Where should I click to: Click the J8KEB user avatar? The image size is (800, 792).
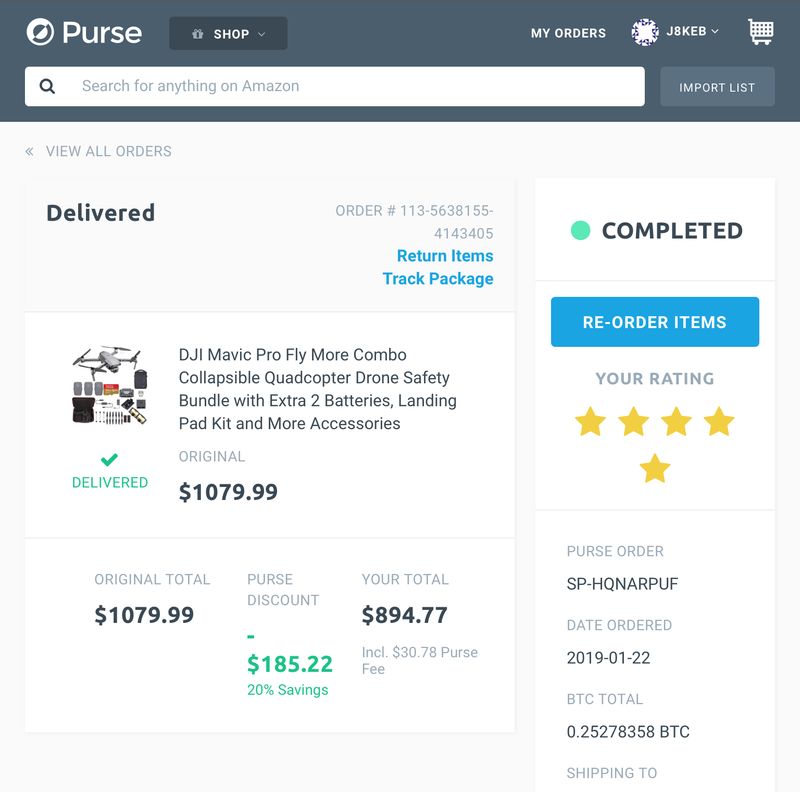tap(645, 32)
